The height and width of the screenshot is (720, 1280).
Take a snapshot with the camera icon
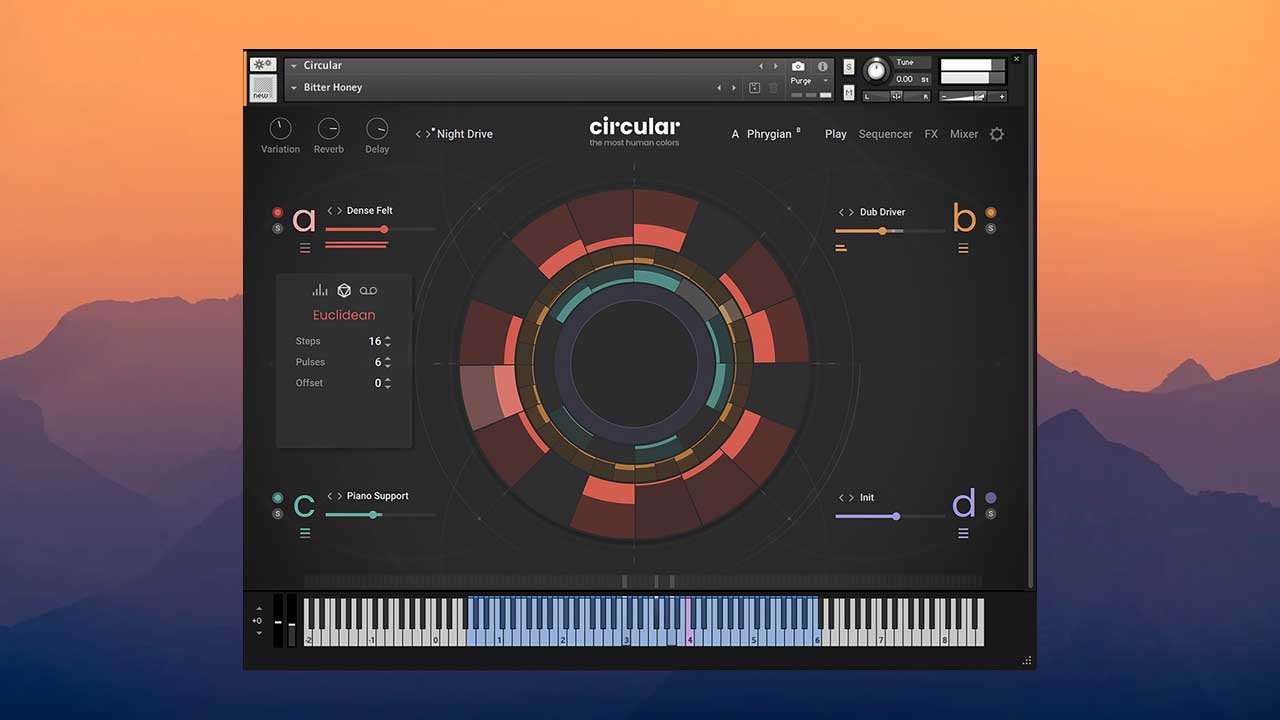click(798, 66)
